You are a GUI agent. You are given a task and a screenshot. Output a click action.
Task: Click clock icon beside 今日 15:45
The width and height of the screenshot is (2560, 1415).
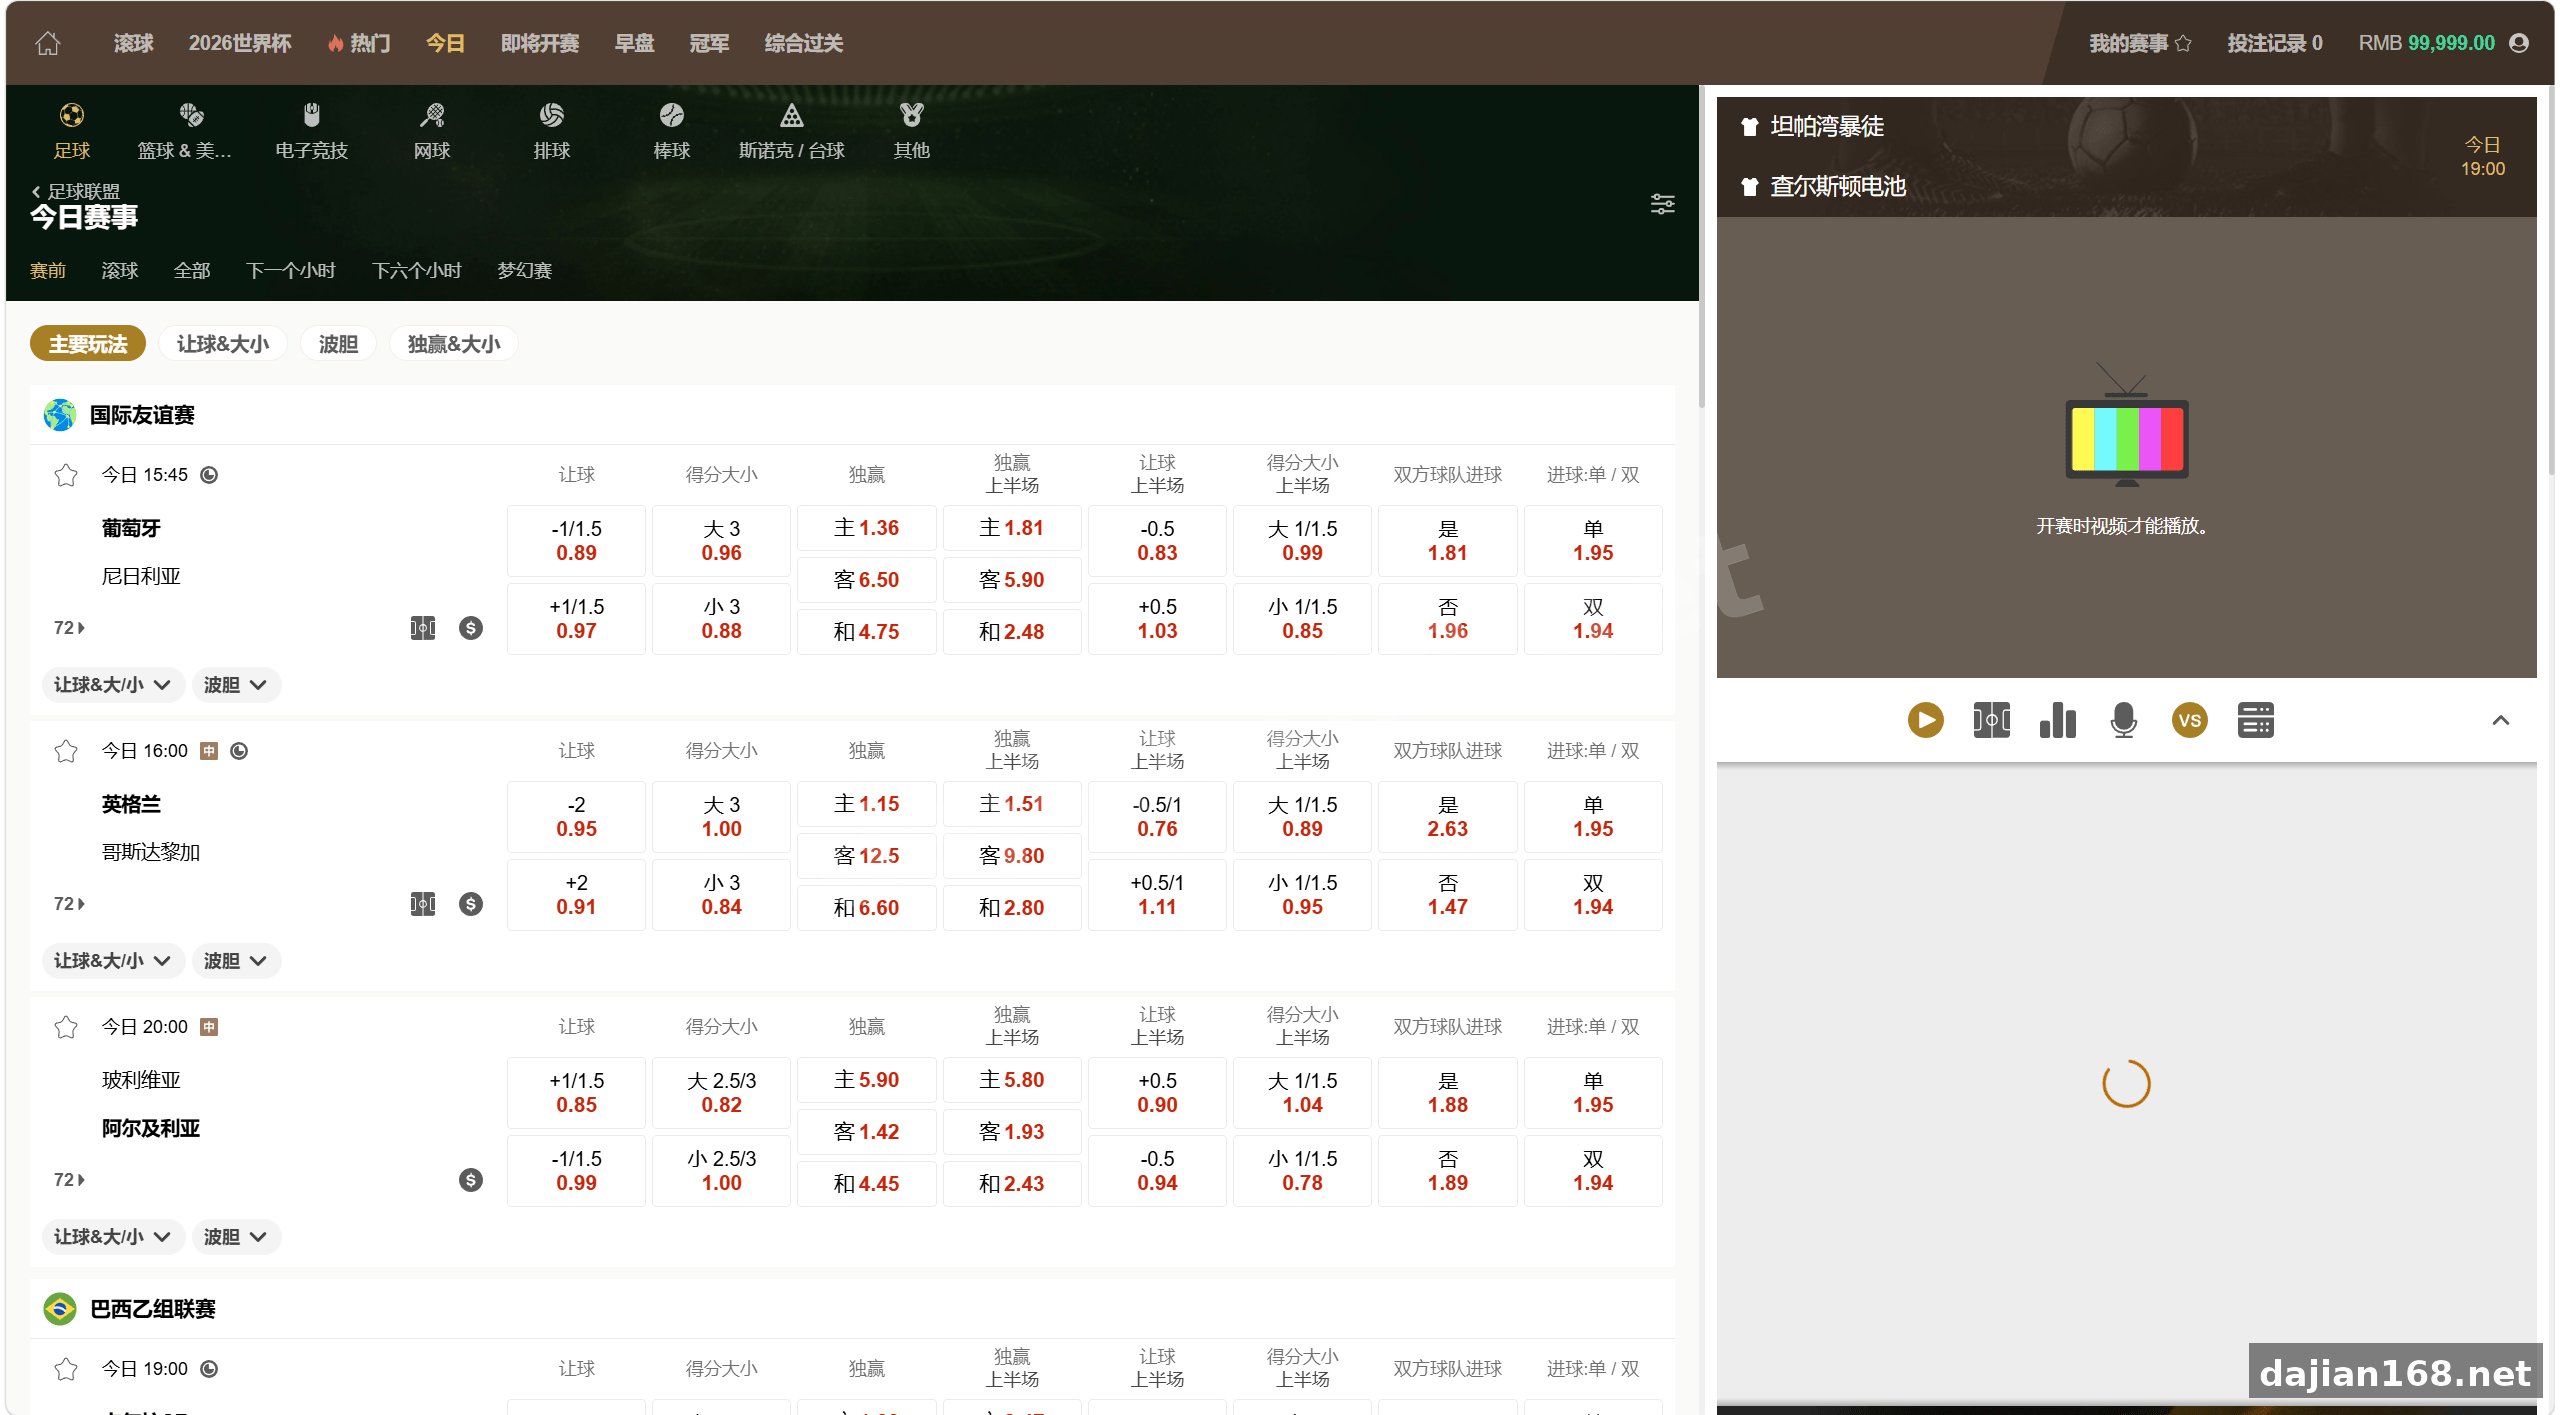click(209, 475)
